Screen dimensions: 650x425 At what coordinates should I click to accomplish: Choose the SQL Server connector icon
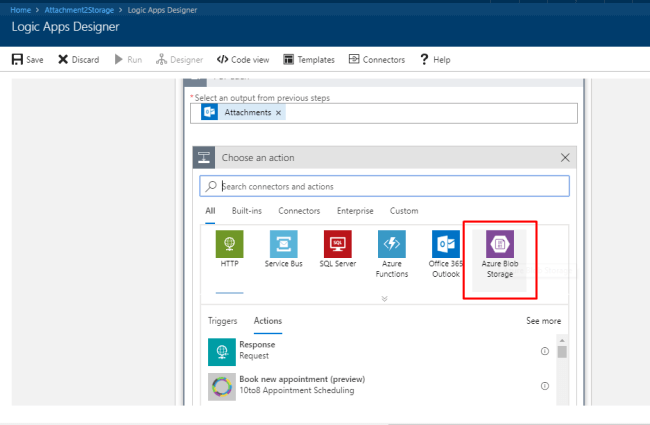tap(338, 244)
